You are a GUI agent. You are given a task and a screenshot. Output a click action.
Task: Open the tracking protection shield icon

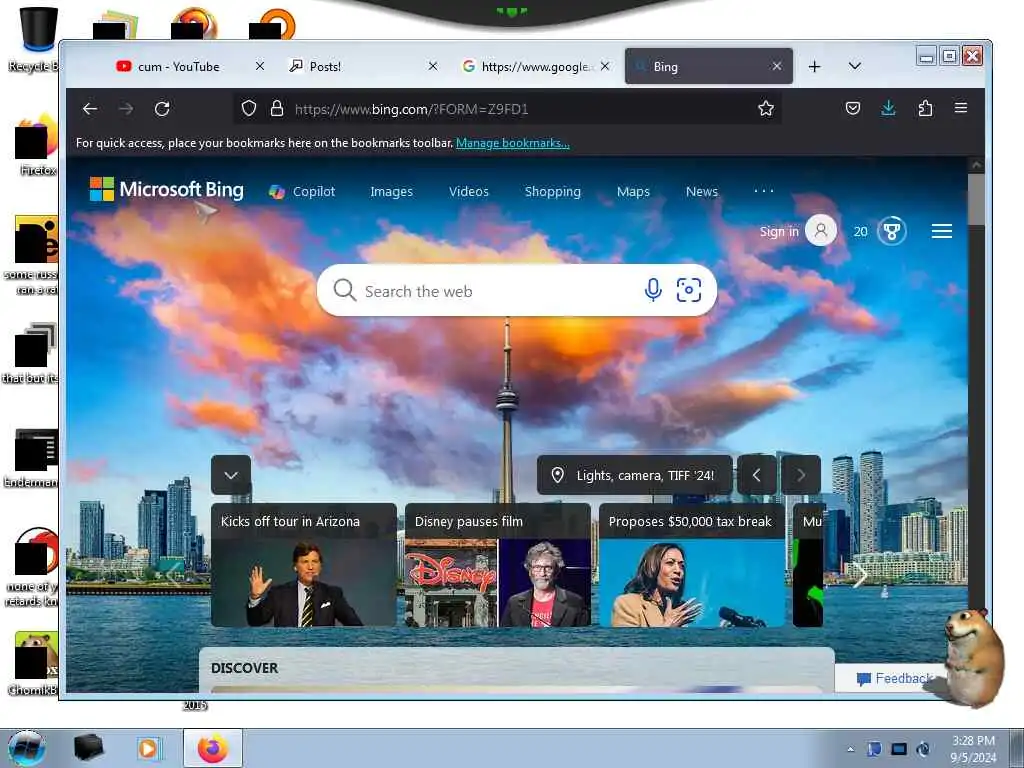point(249,108)
